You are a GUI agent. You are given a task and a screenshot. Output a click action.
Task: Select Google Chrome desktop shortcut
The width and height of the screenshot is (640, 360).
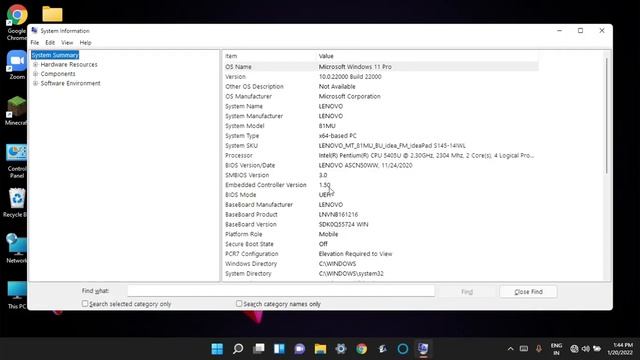pyautogui.click(x=17, y=22)
